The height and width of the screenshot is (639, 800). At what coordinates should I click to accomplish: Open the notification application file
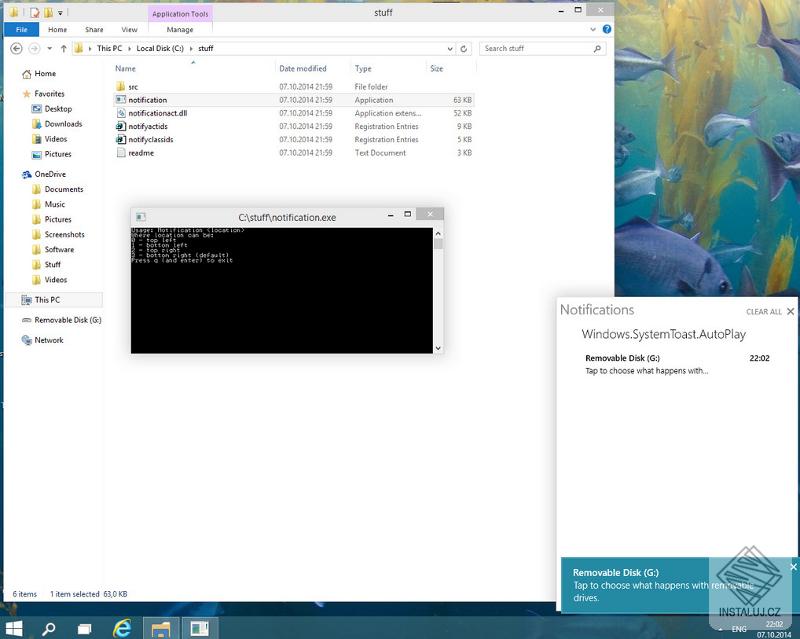coord(147,100)
